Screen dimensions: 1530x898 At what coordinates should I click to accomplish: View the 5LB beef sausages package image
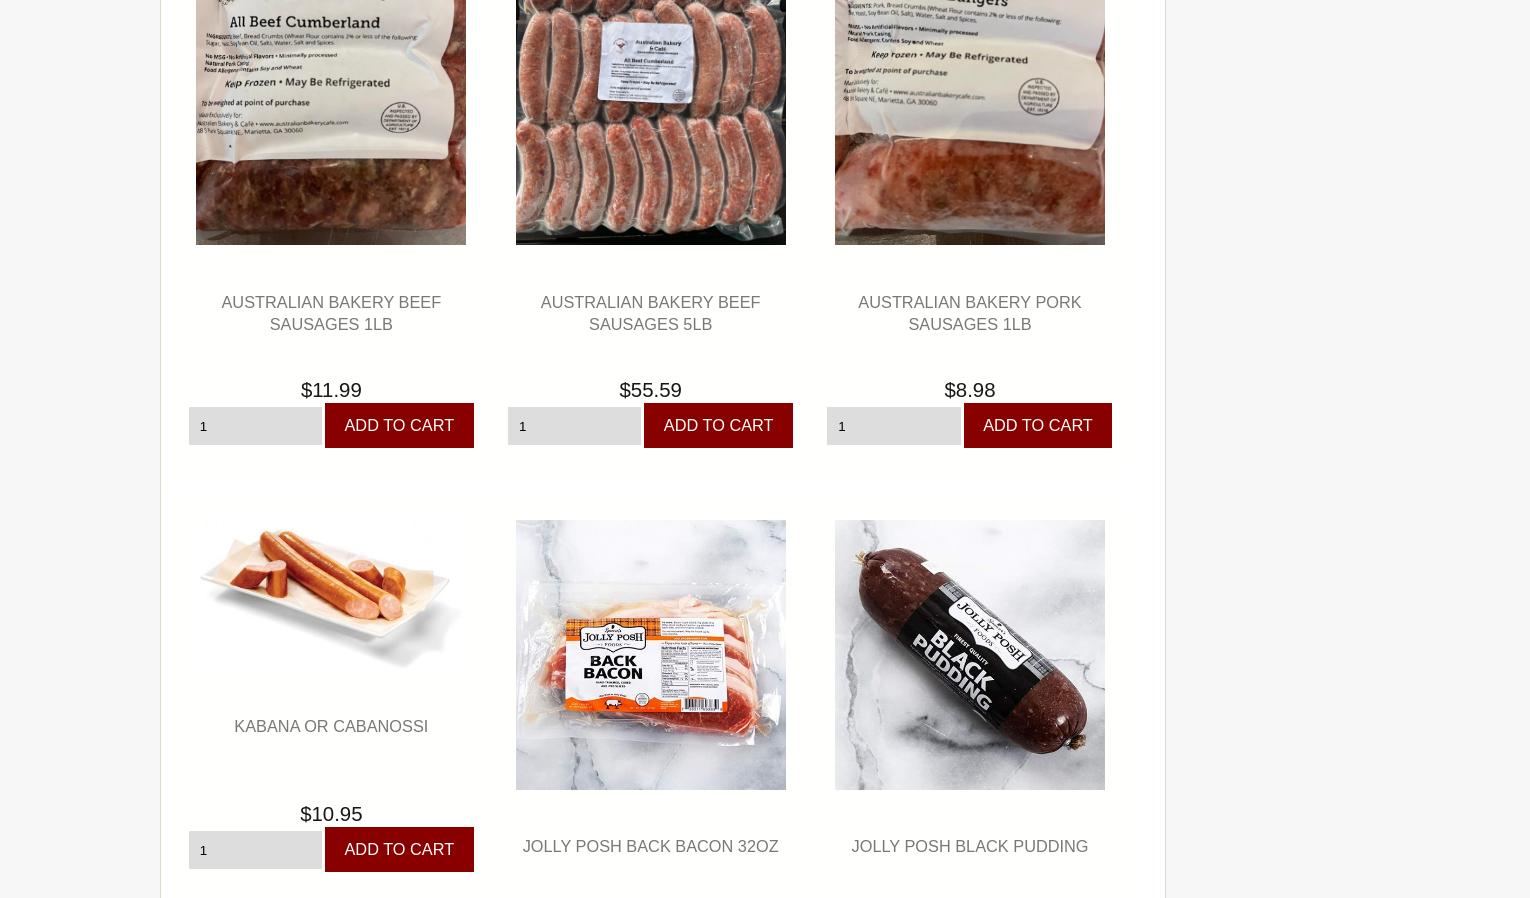click(650, 122)
